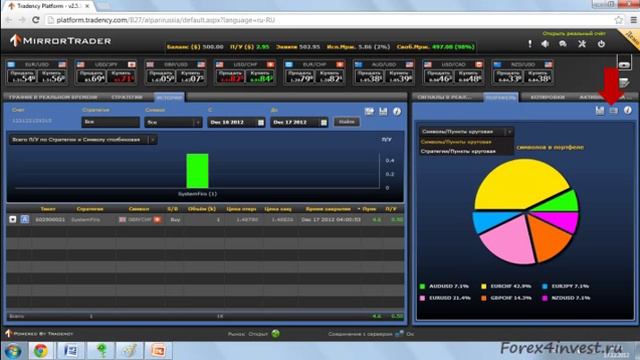Click the USD/CHF buy price button

(260, 76)
